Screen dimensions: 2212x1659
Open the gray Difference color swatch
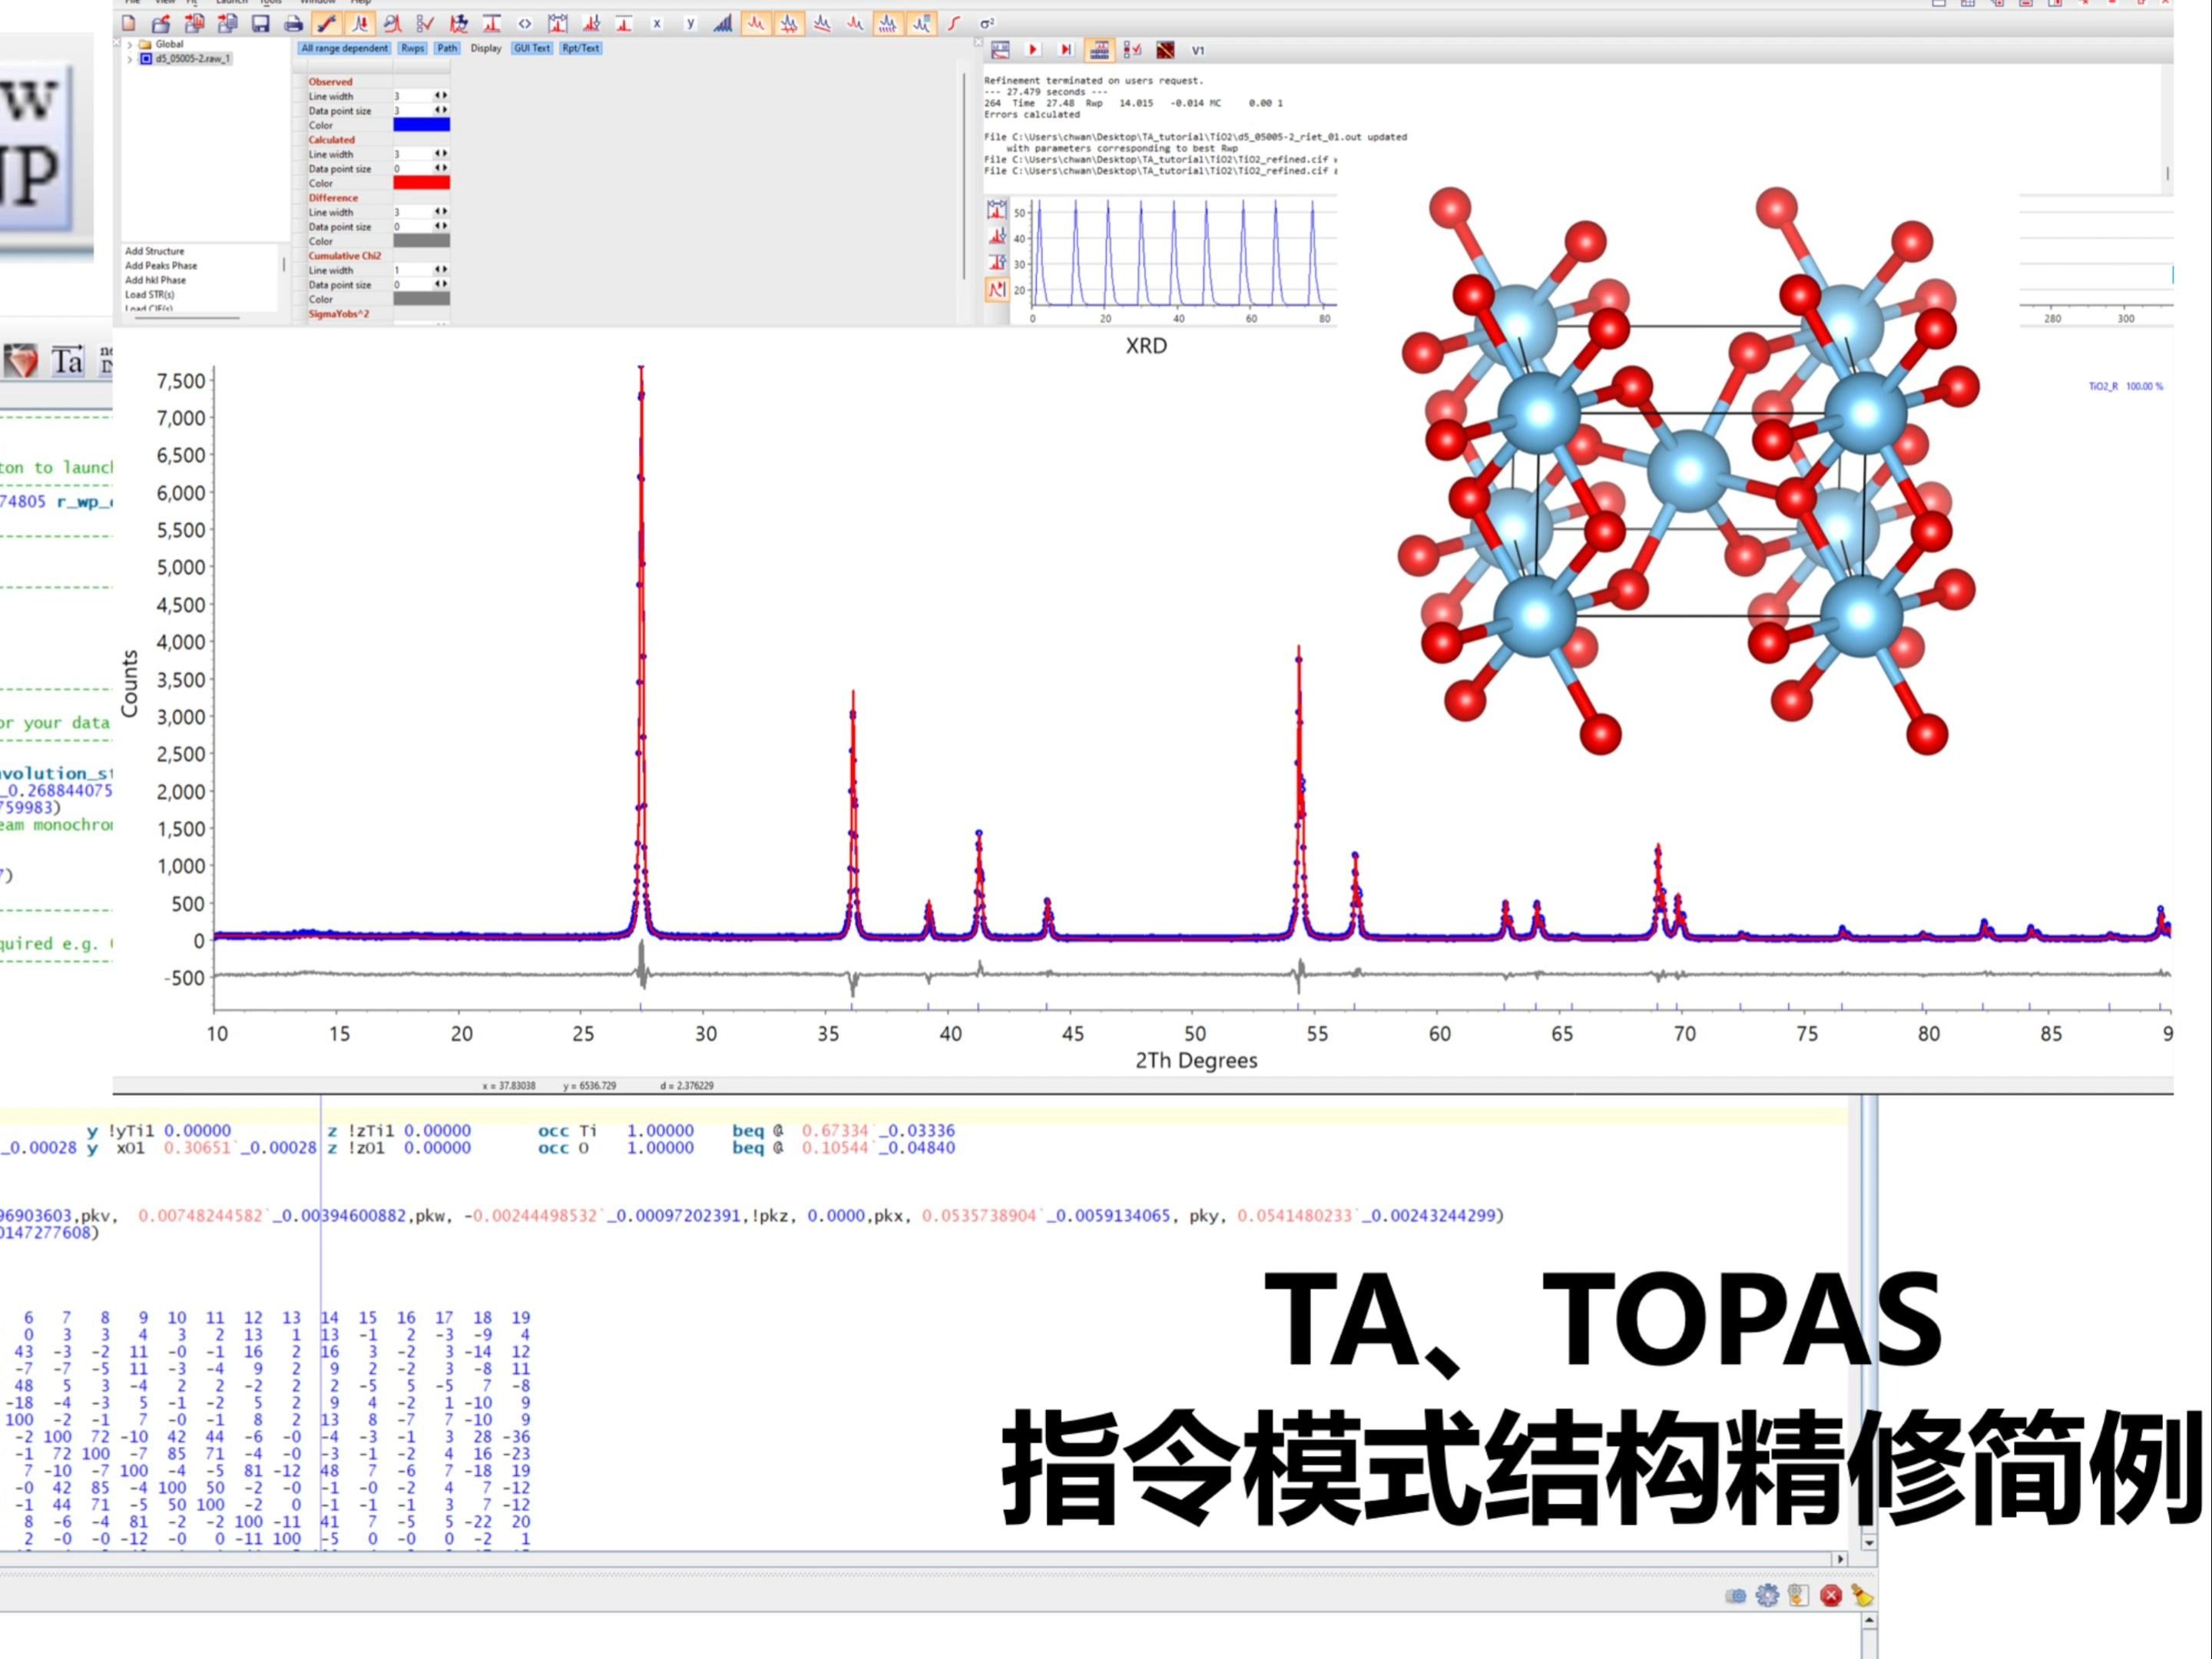(421, 241)
